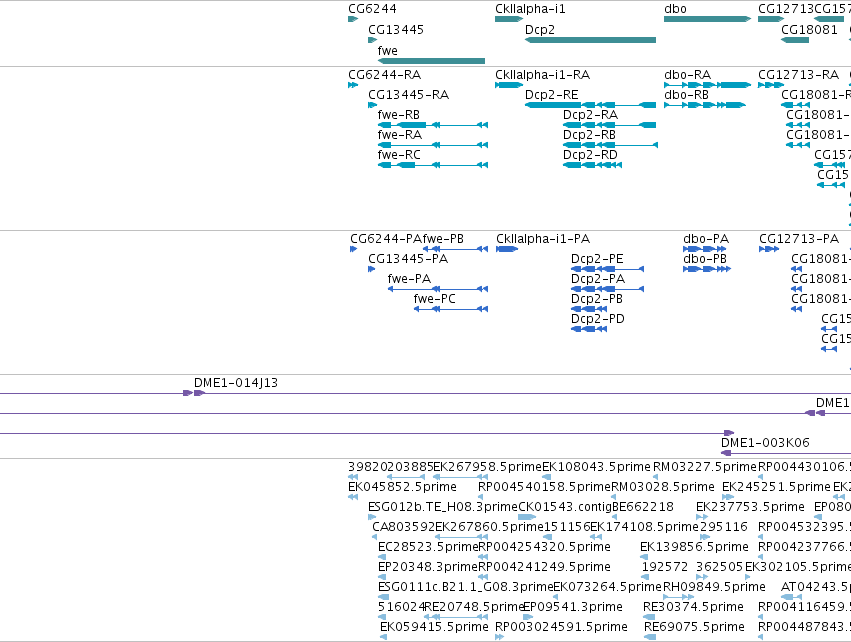Select the Dcp2-PD protein label
This screenshot has width=851, height=642.
click(x=598, y=320)
